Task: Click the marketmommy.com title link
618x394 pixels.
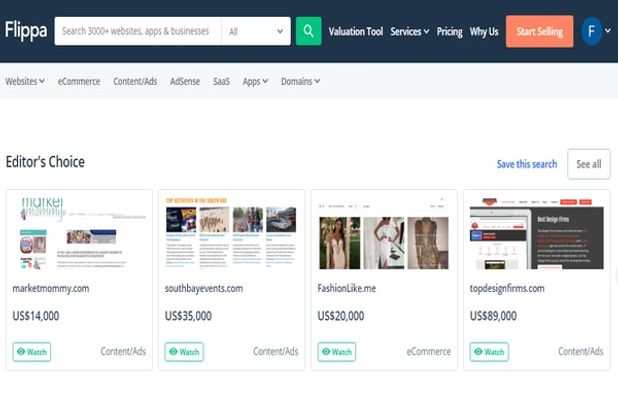Action: 51,288
